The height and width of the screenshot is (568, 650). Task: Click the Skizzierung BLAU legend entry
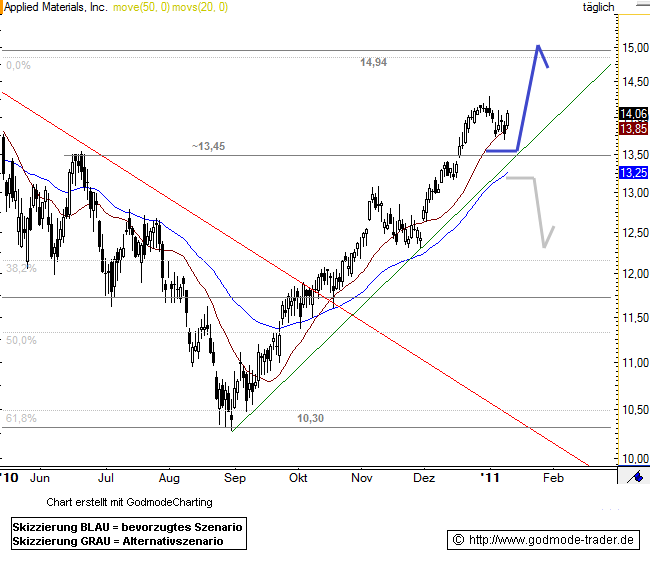click(x=127, y=526)
